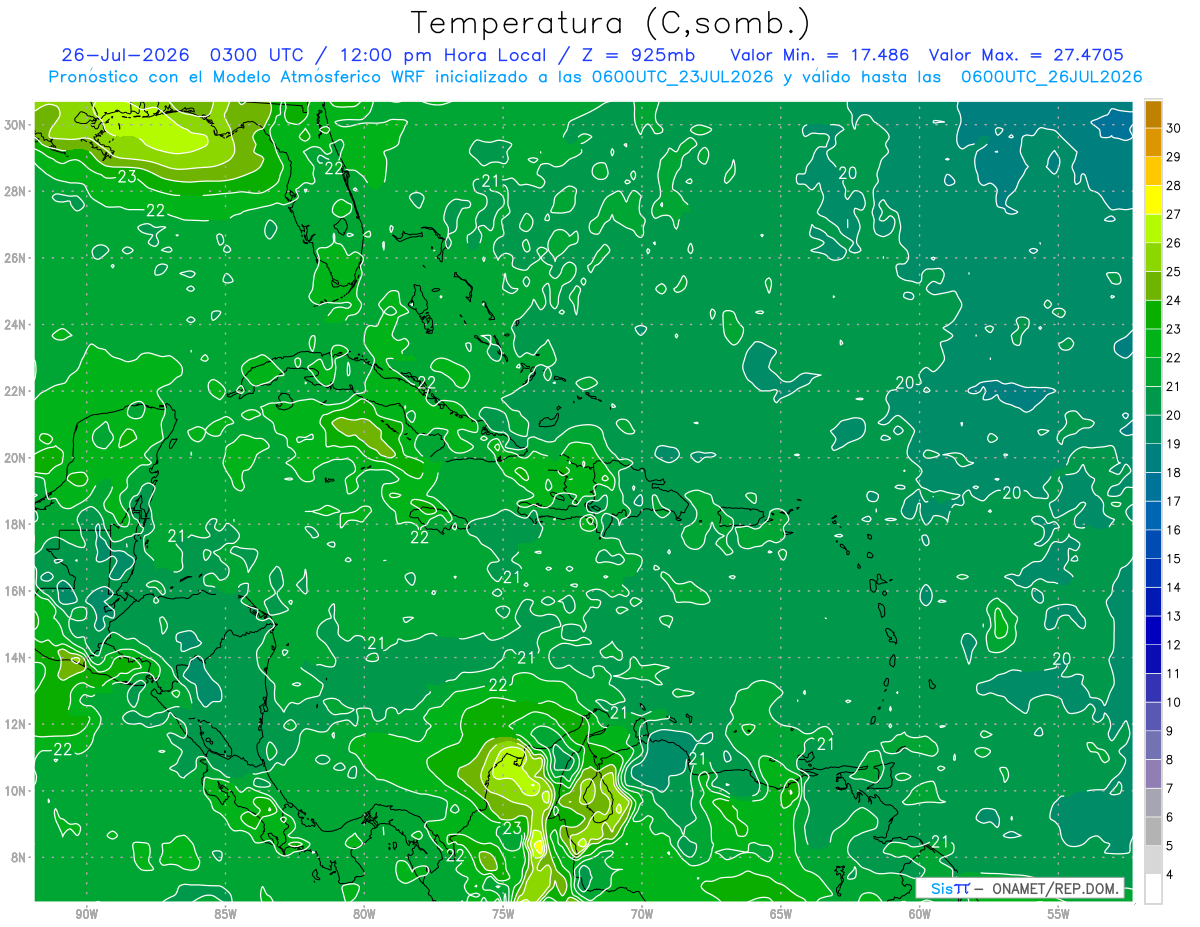This screenshot has height=927, width=1200.
Task: Click the "0600UTC_26JUL2026" valid-until time
Action: tap(1051, 76)
